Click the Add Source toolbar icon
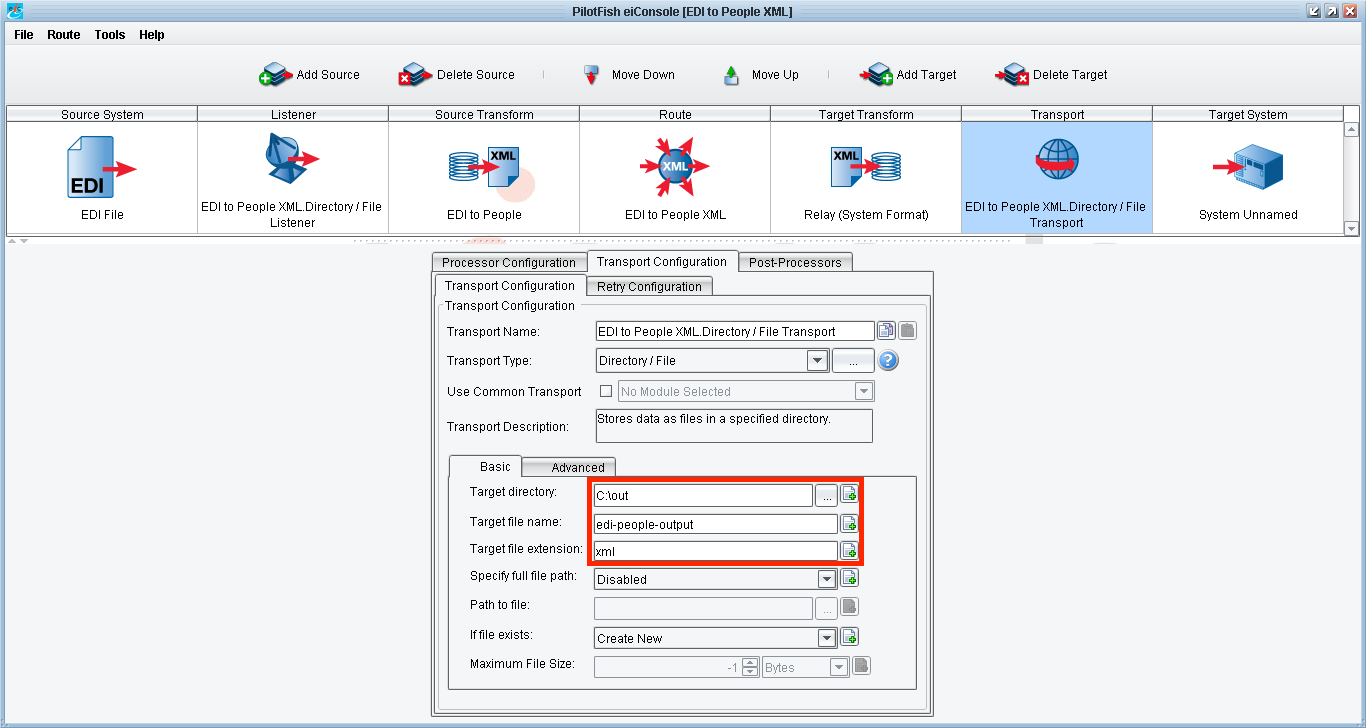Image resolution: width=1366 pixels, height=728 pixels. pyautogui.click(x=275, y=75)
